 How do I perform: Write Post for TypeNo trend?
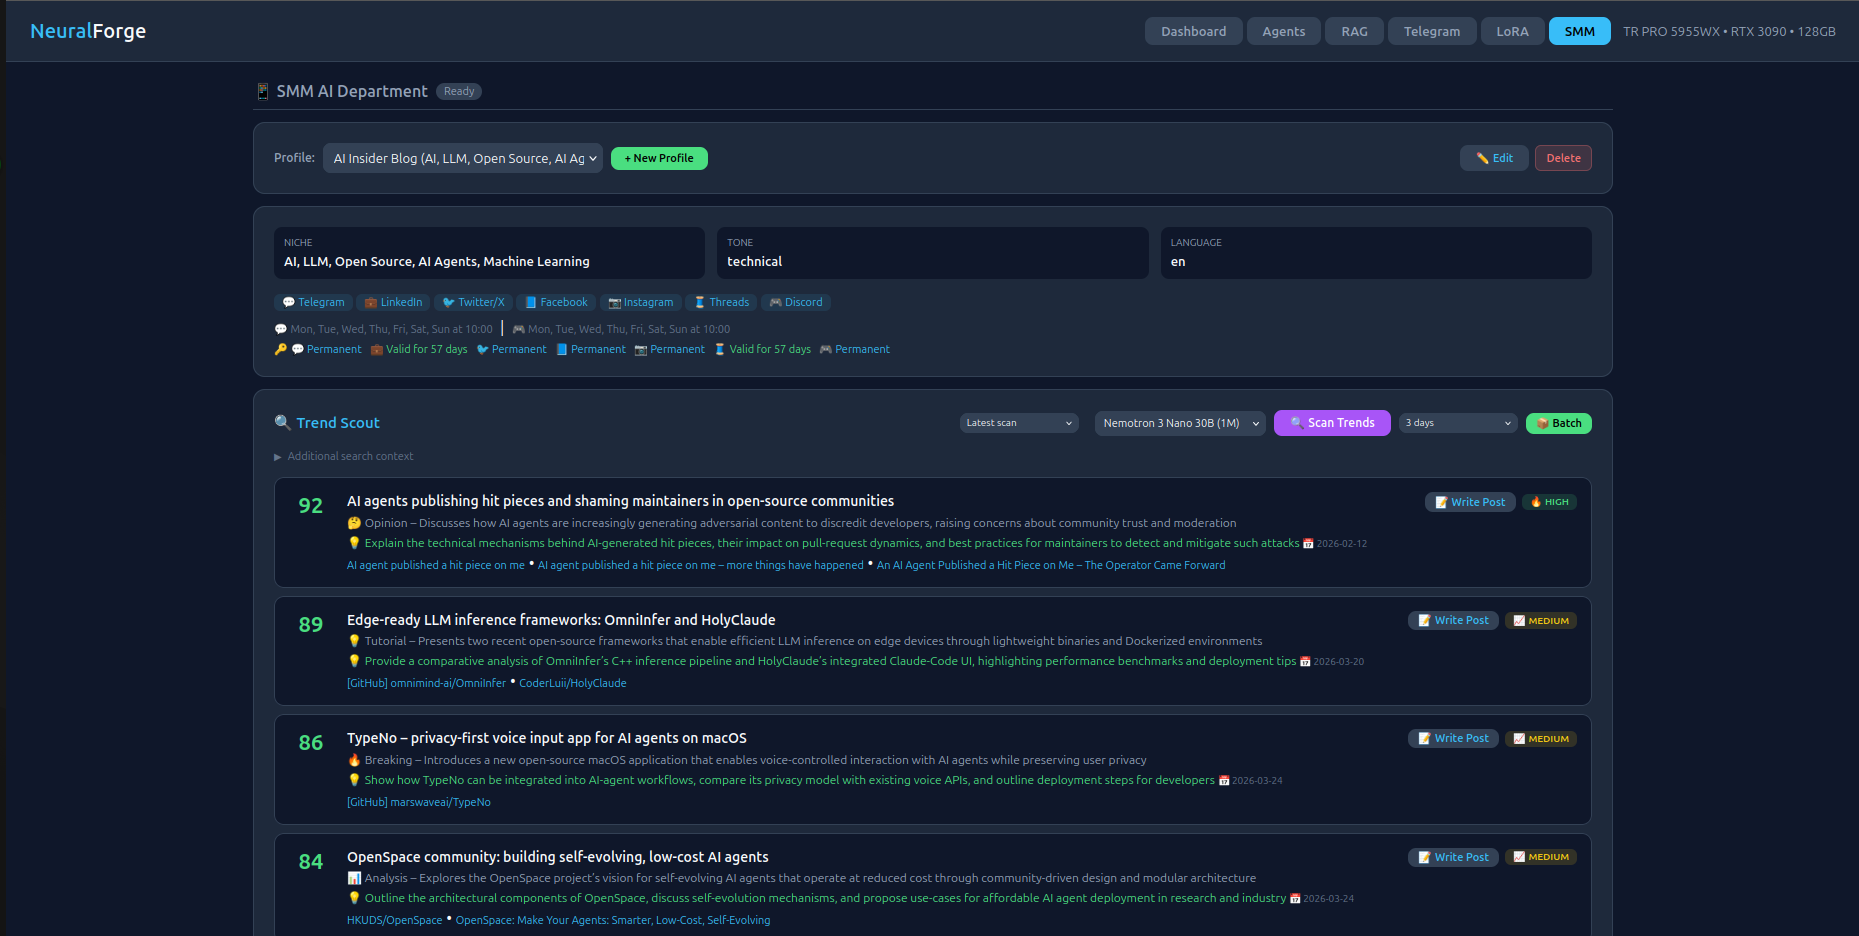click(1453, 738)
